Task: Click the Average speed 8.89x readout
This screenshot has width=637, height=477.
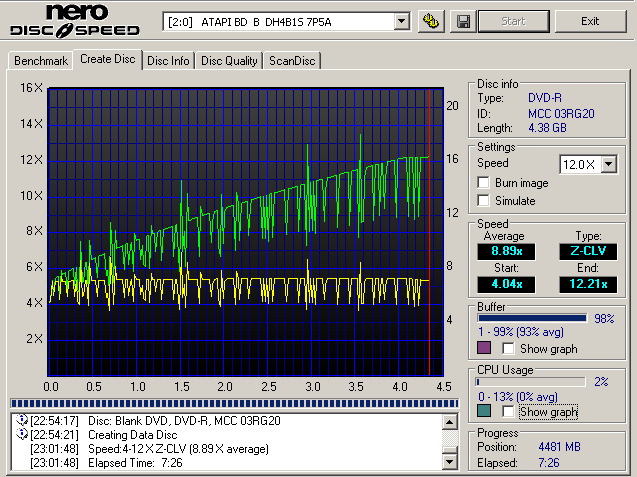Action: (x=507, y=251)
